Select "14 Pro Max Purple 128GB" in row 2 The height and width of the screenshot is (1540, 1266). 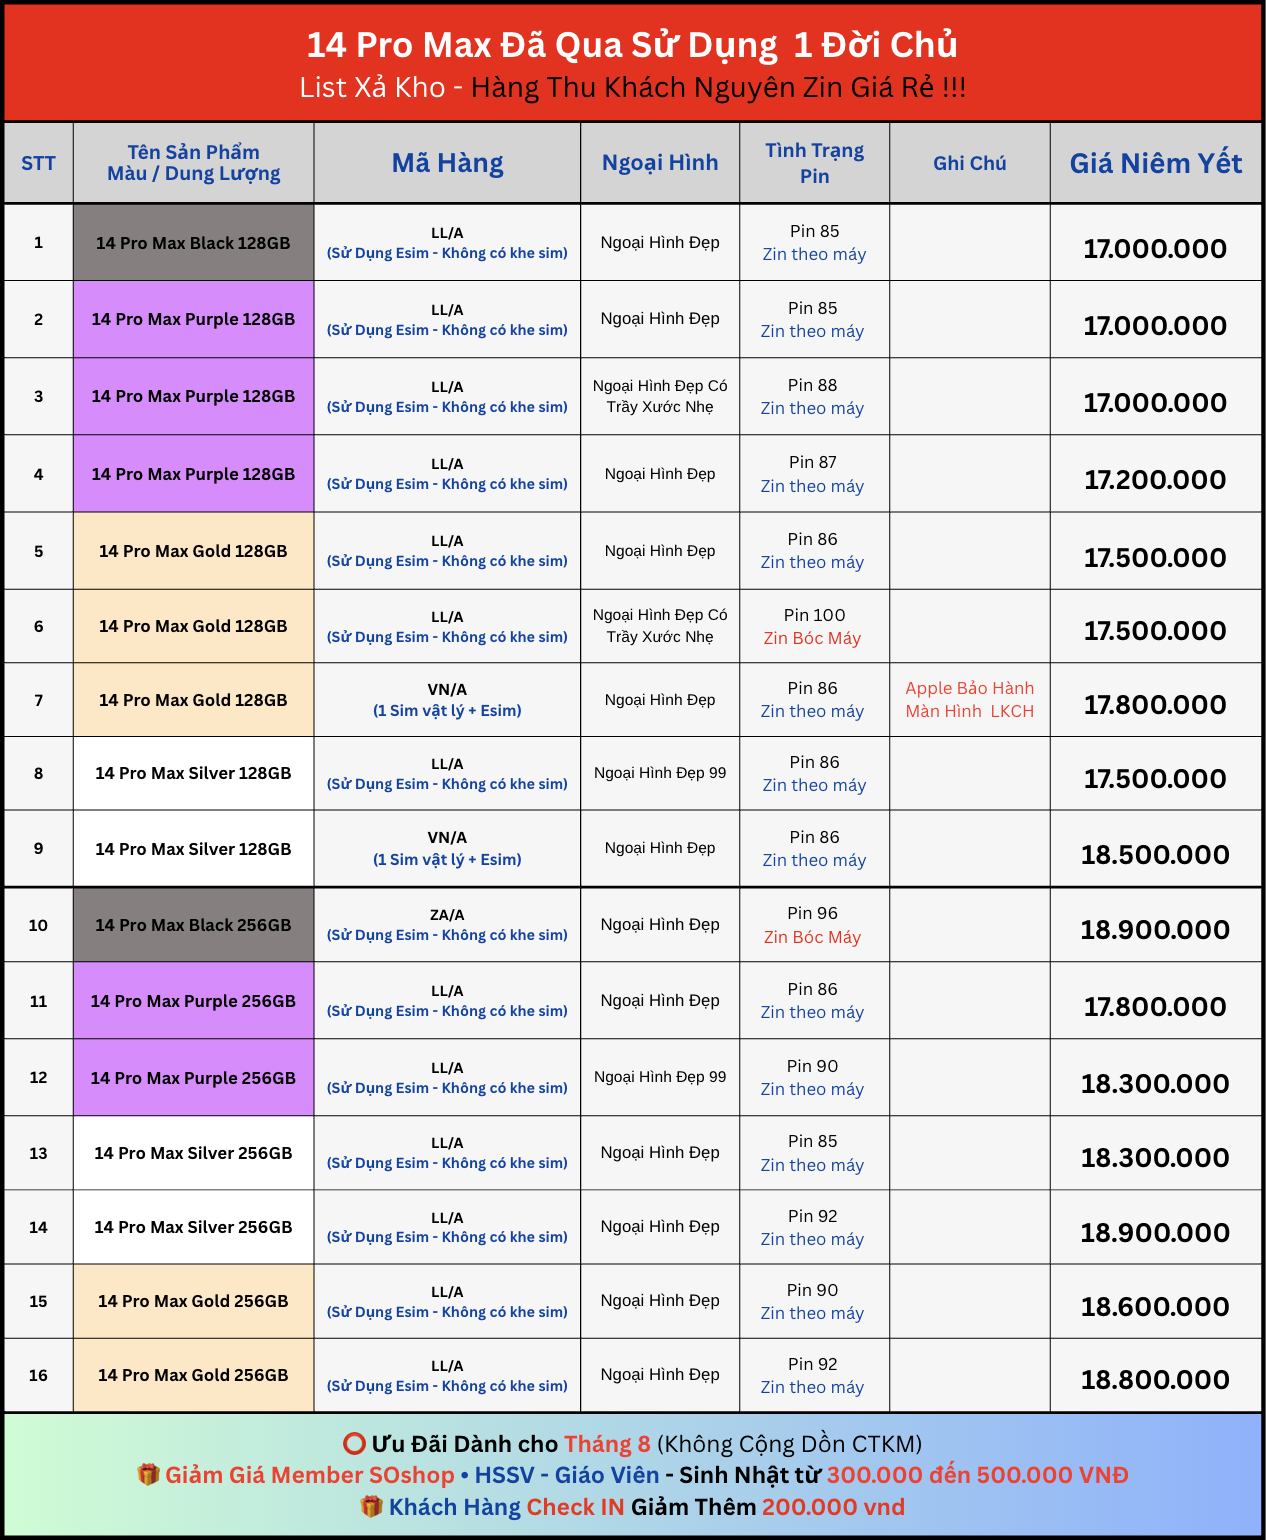click(x=193, y=319)
